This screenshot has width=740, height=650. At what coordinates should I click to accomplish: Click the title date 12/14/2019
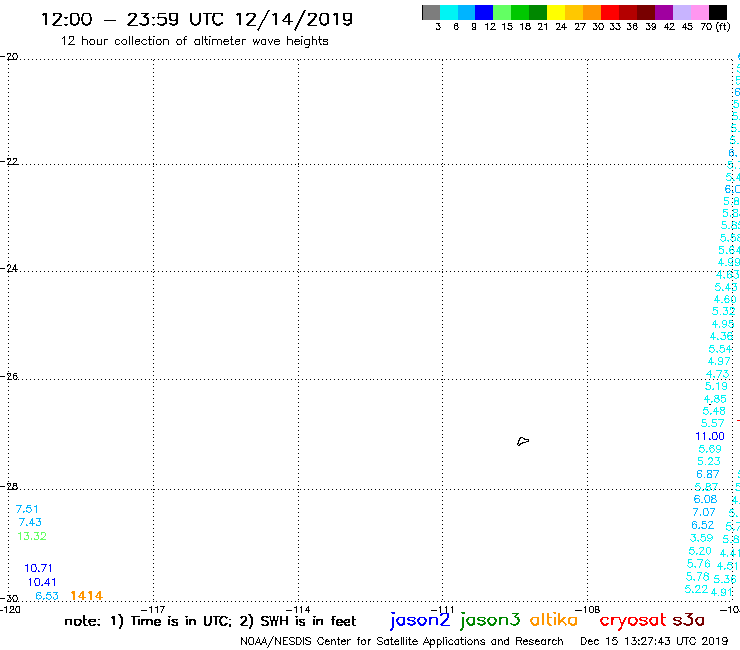(x=294, y=19)
